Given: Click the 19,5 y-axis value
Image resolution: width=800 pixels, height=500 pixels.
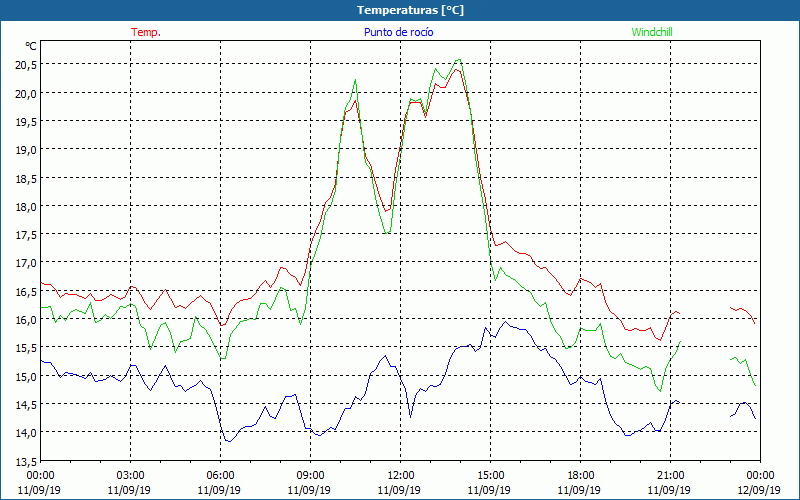Looking at the screenshot, I should [x=27, y=121].
